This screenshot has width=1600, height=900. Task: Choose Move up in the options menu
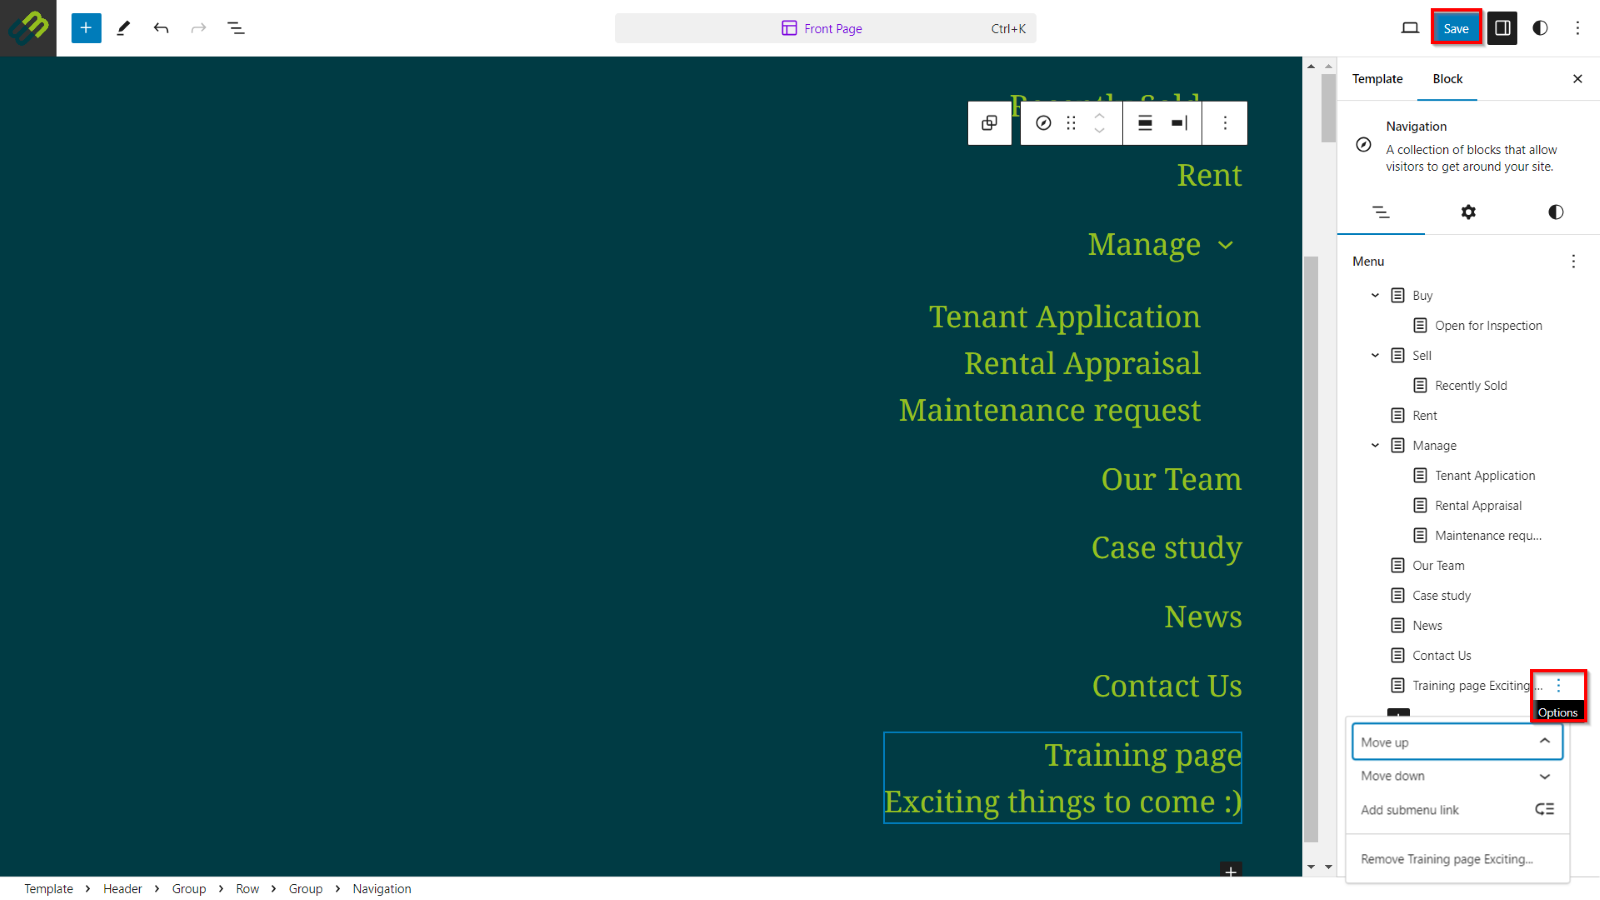click(x=1457, y=742)
